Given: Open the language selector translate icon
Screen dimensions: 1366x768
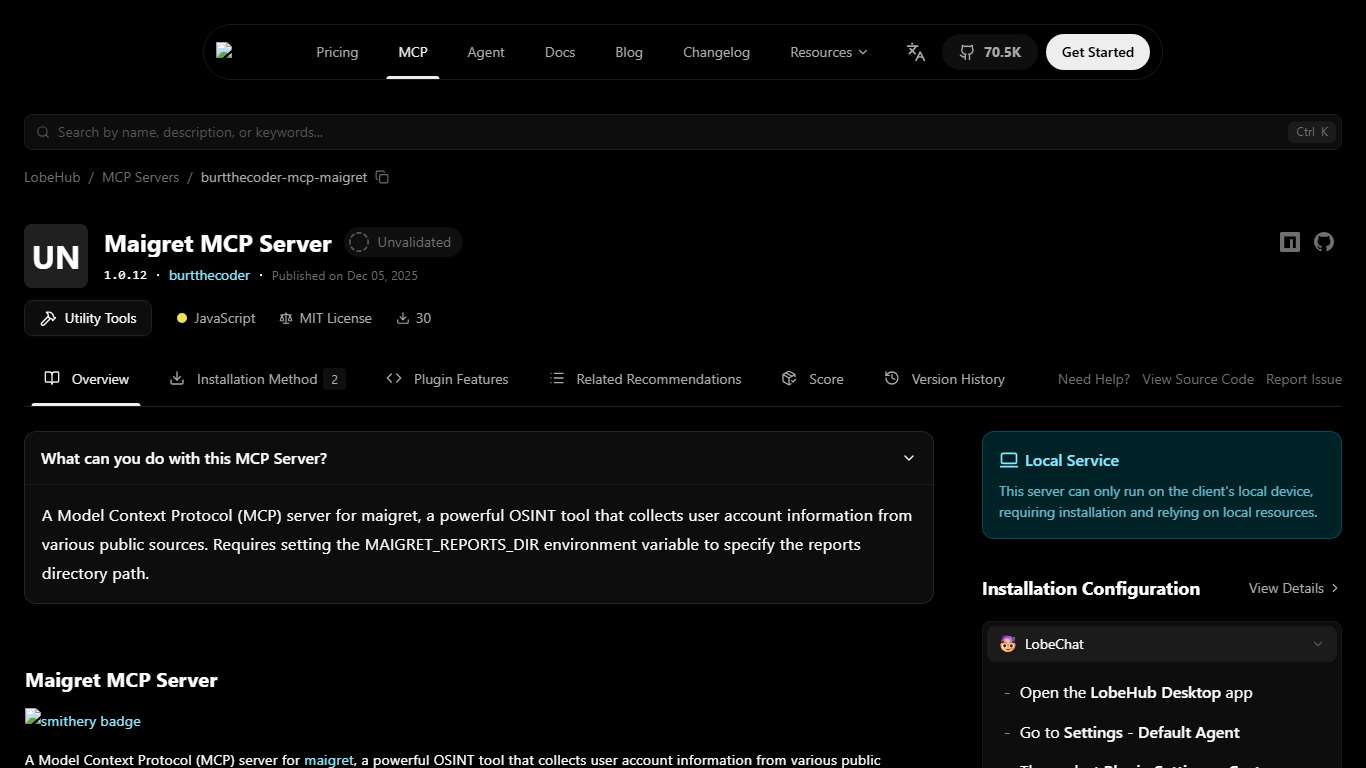Looking at the screenshot, I should (x=915, y=52).
